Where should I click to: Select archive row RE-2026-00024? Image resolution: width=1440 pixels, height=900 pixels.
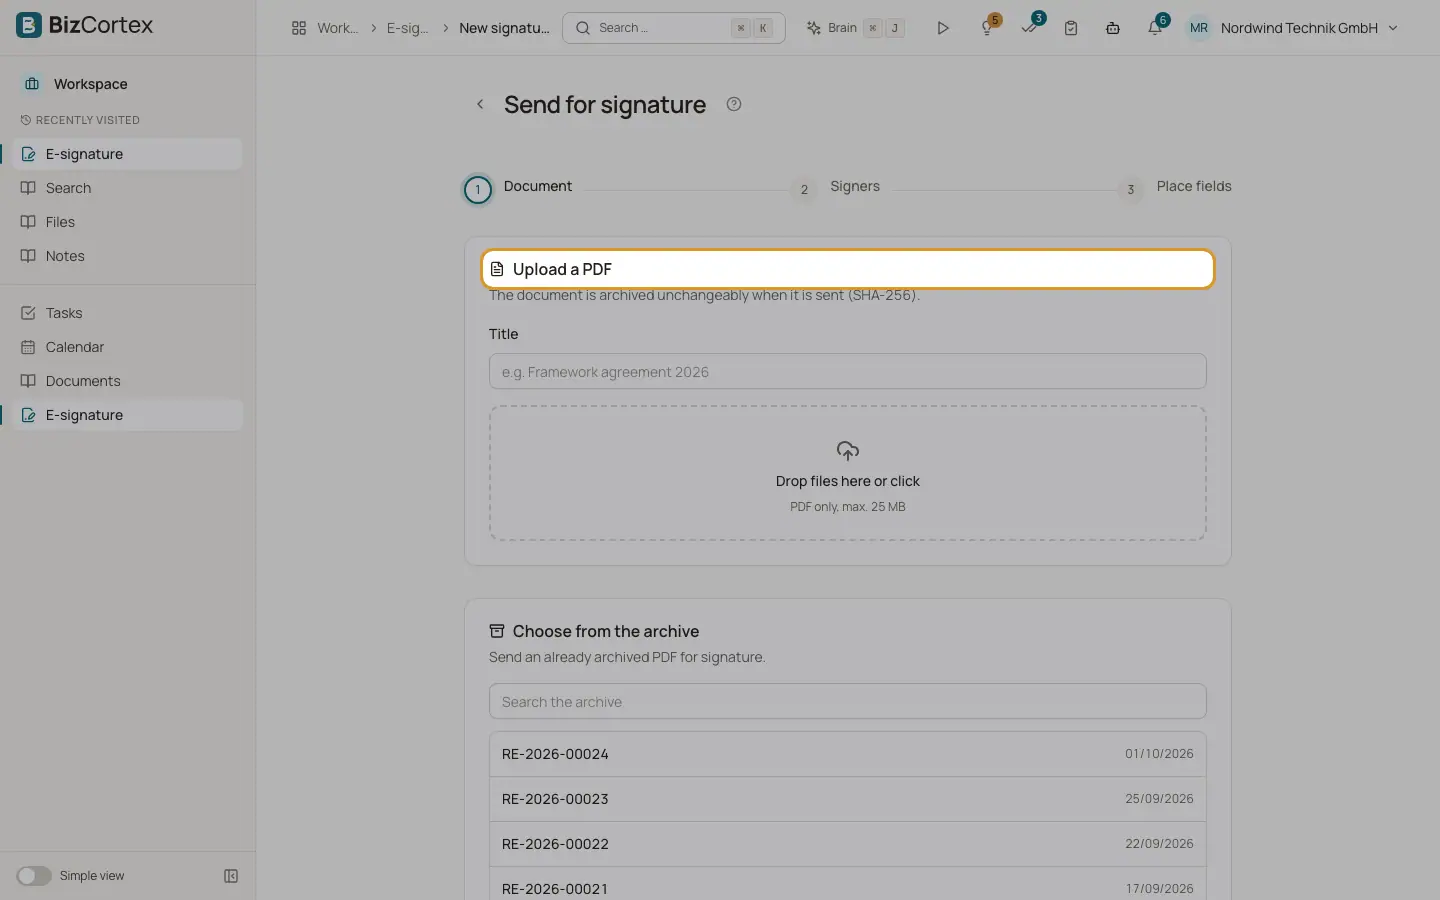848,754
